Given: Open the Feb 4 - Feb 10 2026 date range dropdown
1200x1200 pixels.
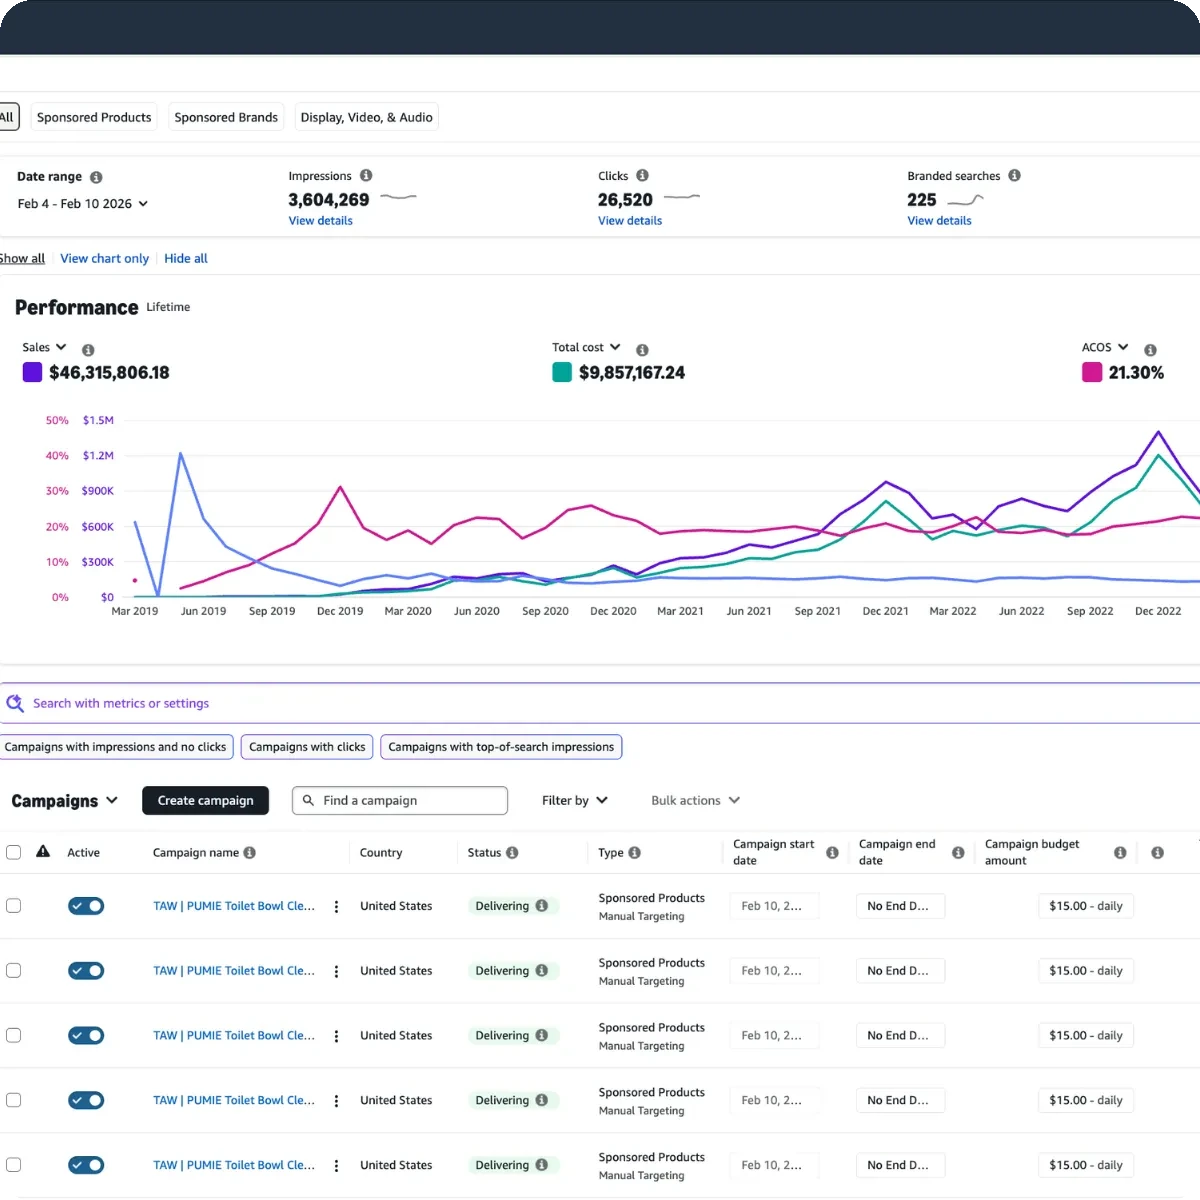Looking at the screenshot, I should (83, 203).
